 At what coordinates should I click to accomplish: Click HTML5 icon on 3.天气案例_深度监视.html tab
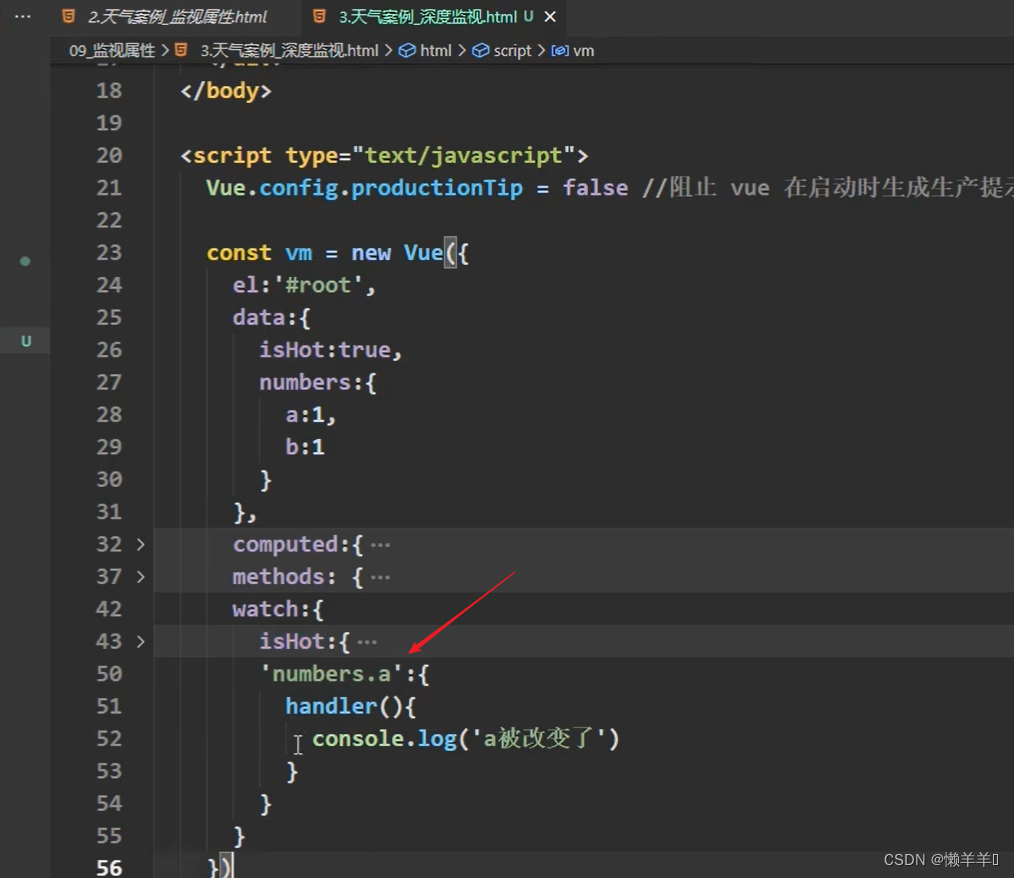pyautogui.click(x=319, y=17)
